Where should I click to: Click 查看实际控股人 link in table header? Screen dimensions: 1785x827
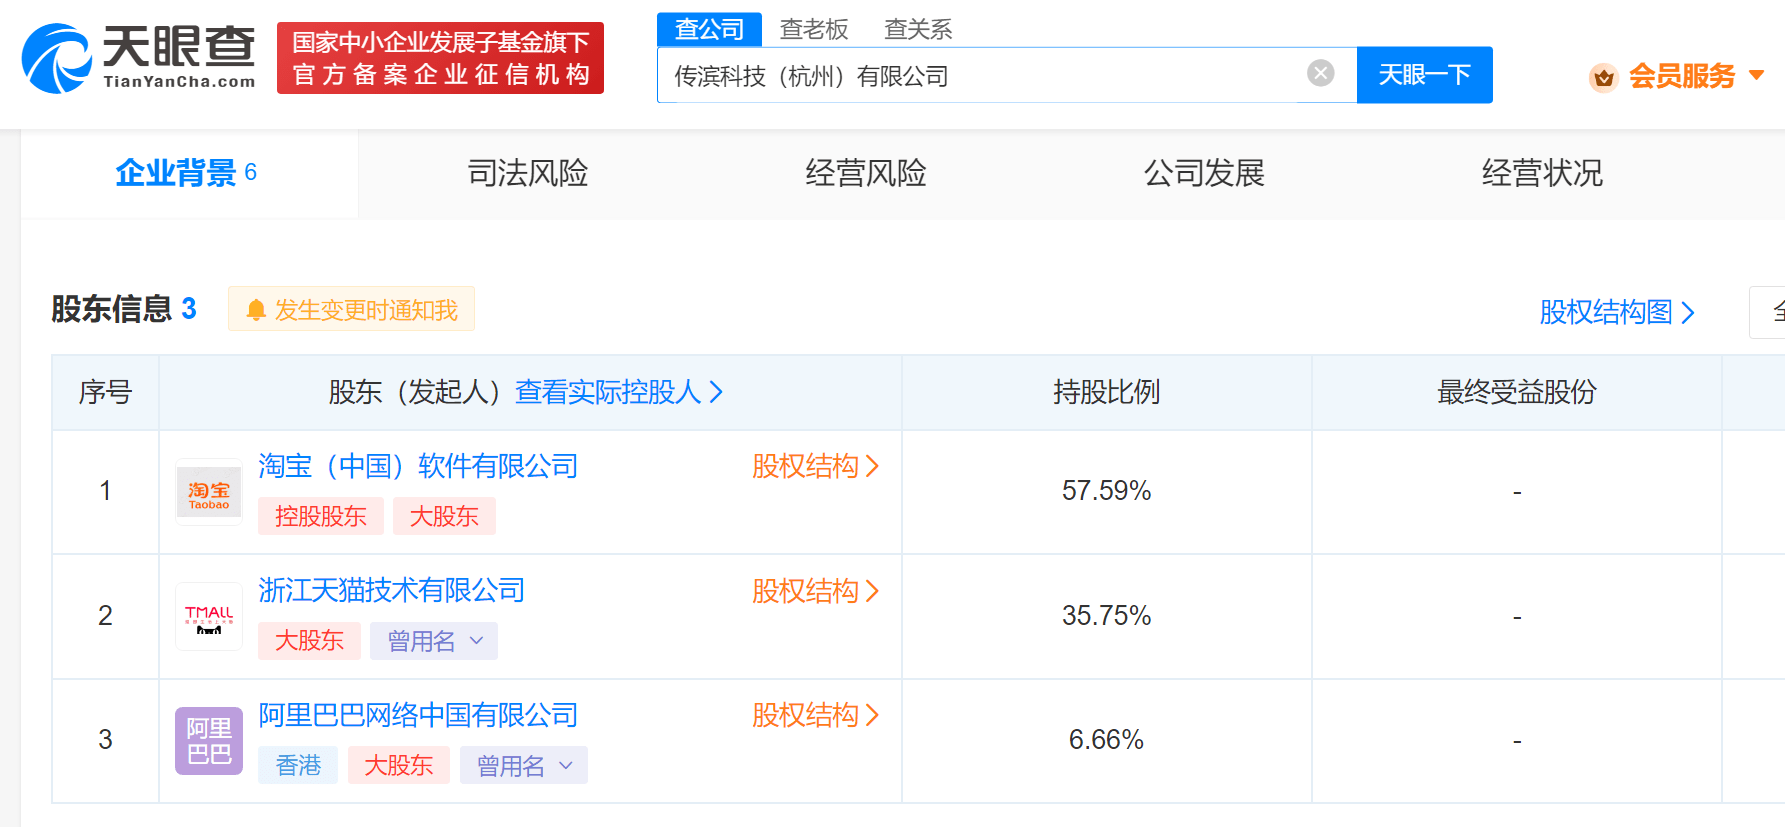(x=618, y=392)
